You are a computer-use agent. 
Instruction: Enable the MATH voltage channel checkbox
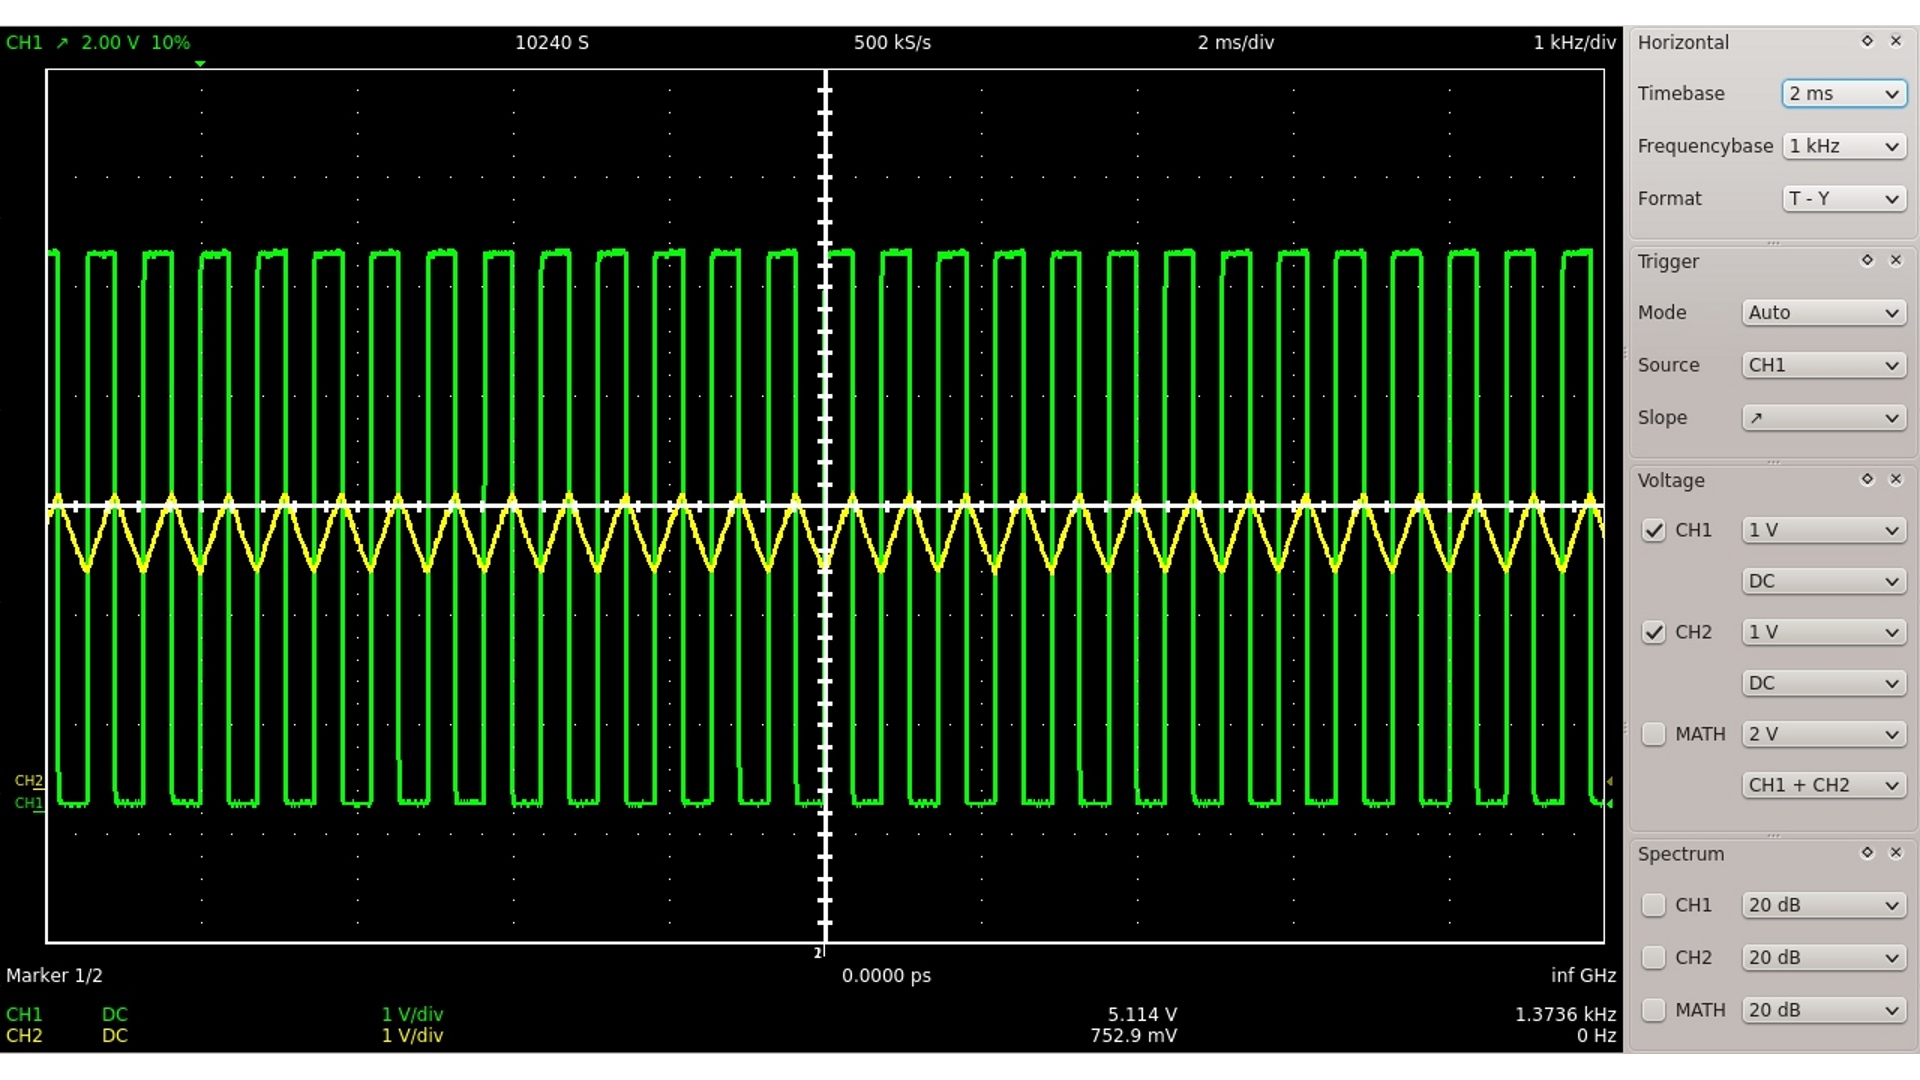[1654, 734]
